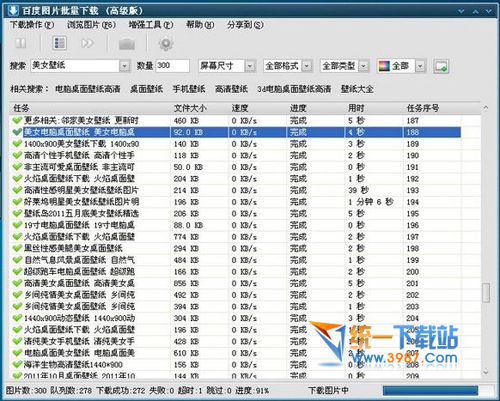Select row 自然气息风景桌面壁纸
Screen dimensions: 500x401
click(236, 260)
